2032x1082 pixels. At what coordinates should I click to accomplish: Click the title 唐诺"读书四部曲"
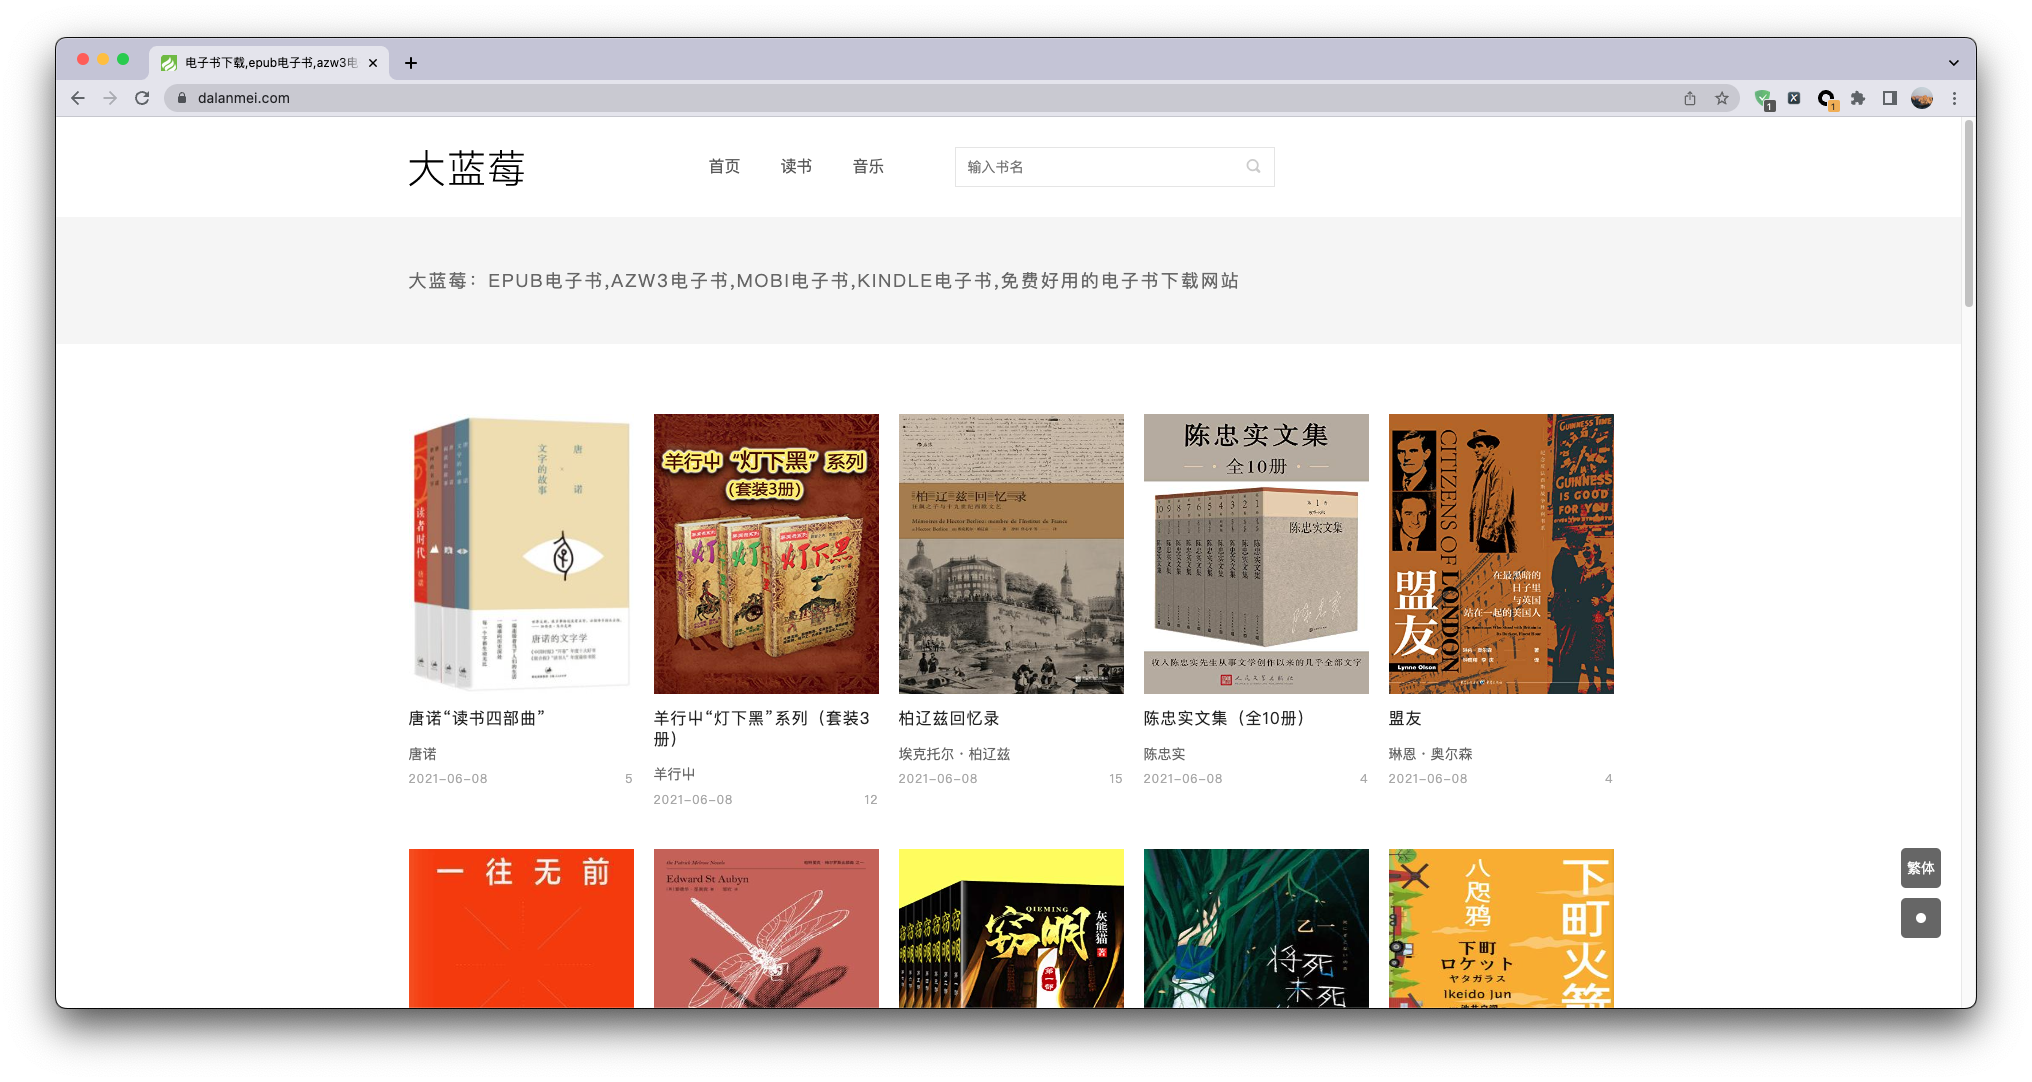click(x=476, y=718)
